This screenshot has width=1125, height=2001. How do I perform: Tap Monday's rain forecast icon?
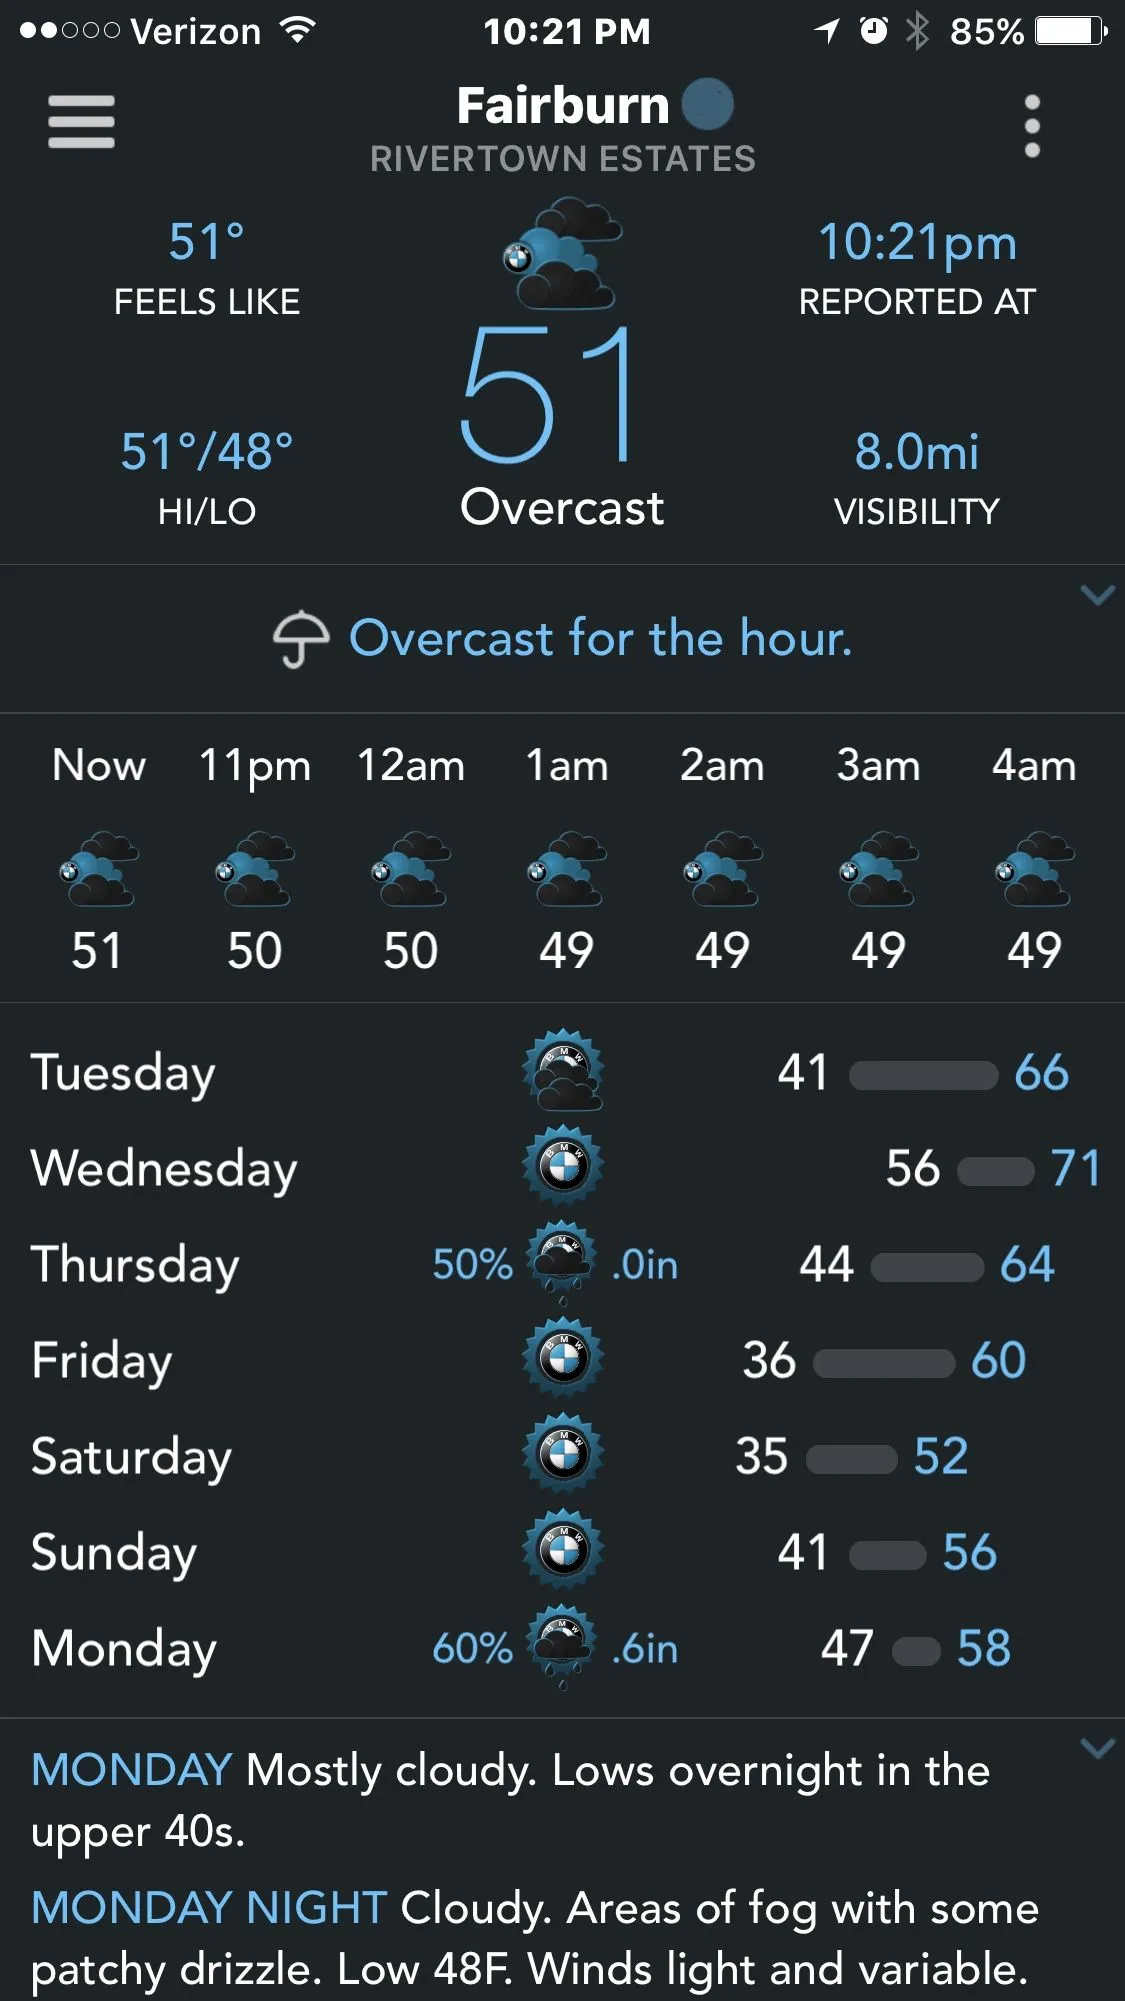(562, 1647)
